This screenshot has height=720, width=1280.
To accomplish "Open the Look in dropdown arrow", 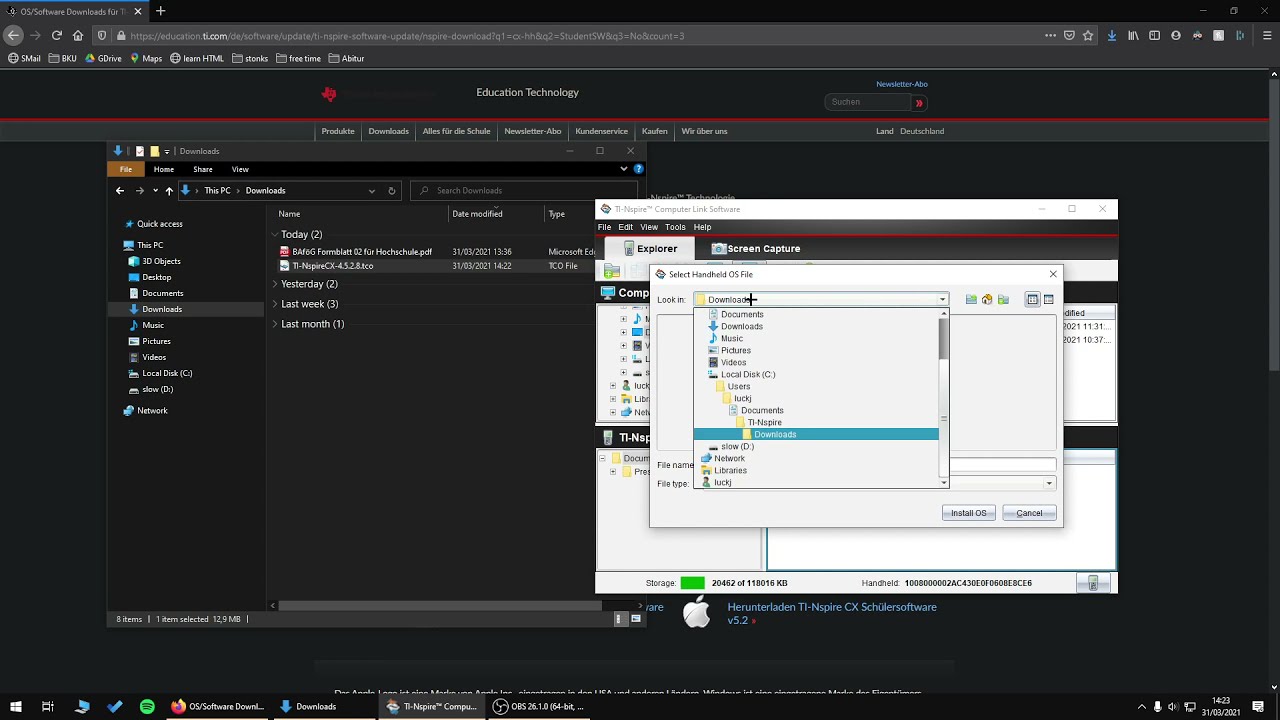I will 942,299.
